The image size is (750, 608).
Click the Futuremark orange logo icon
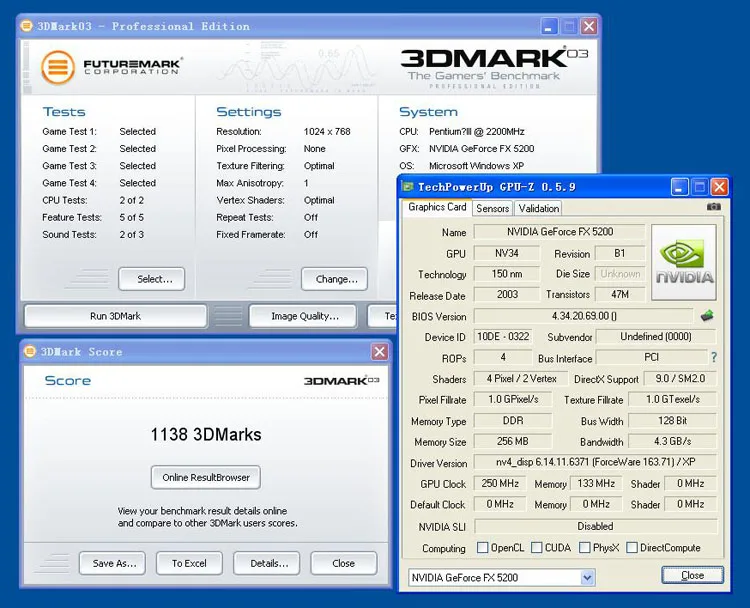click(x=58, y=67)
